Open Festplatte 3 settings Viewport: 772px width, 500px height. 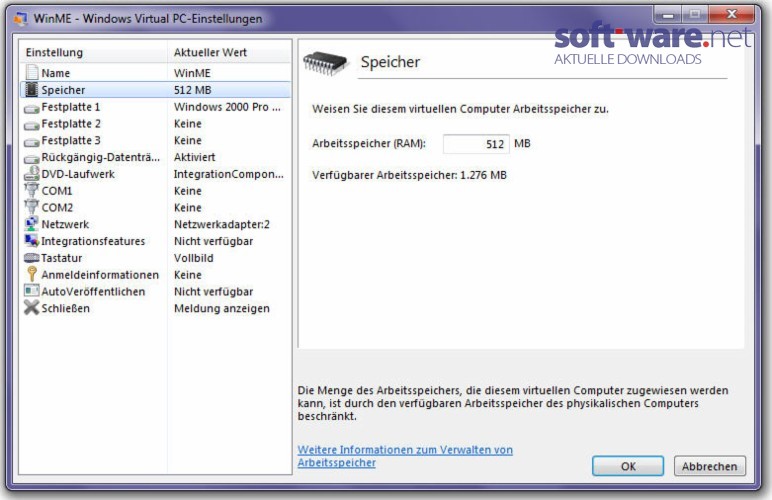[155, 140]
